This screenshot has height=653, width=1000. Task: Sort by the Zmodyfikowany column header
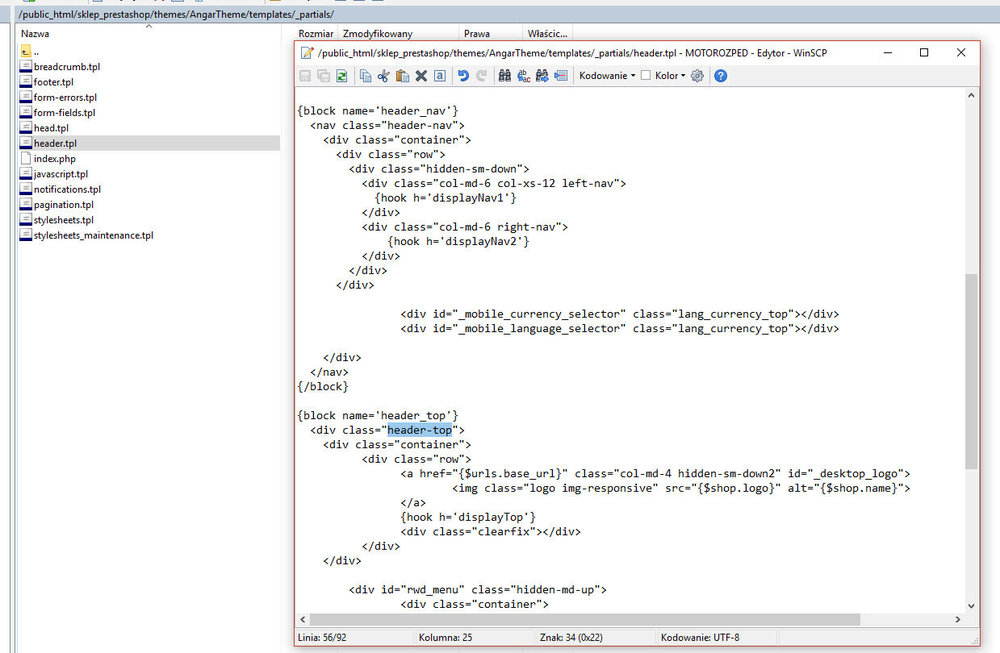378,34
